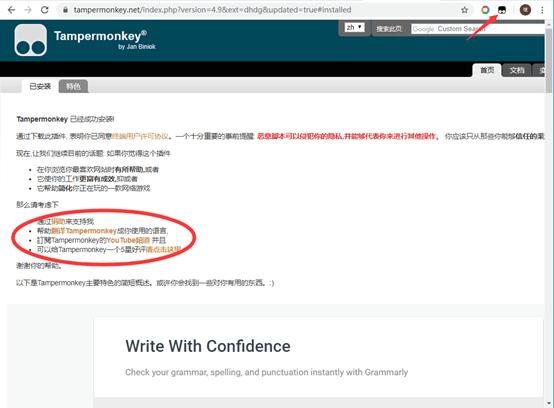Focus the Google Custom Search field
554x408 pixels.
(478, 29)
